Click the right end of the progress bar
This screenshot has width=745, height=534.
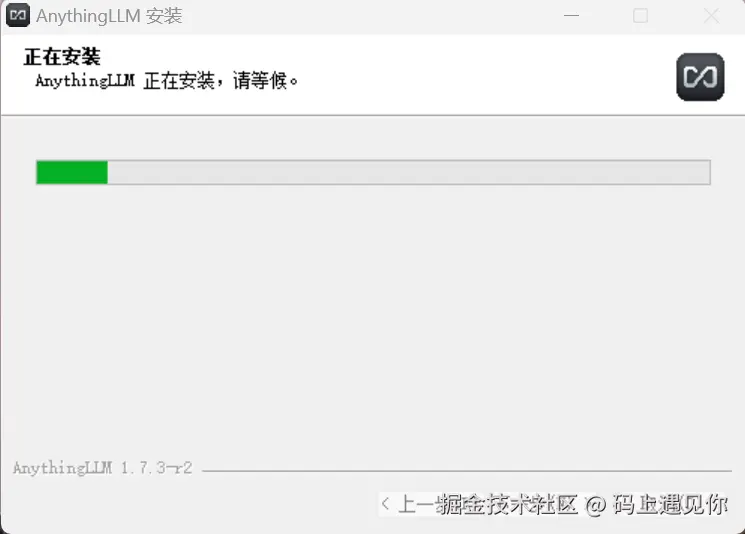[703, 172]
